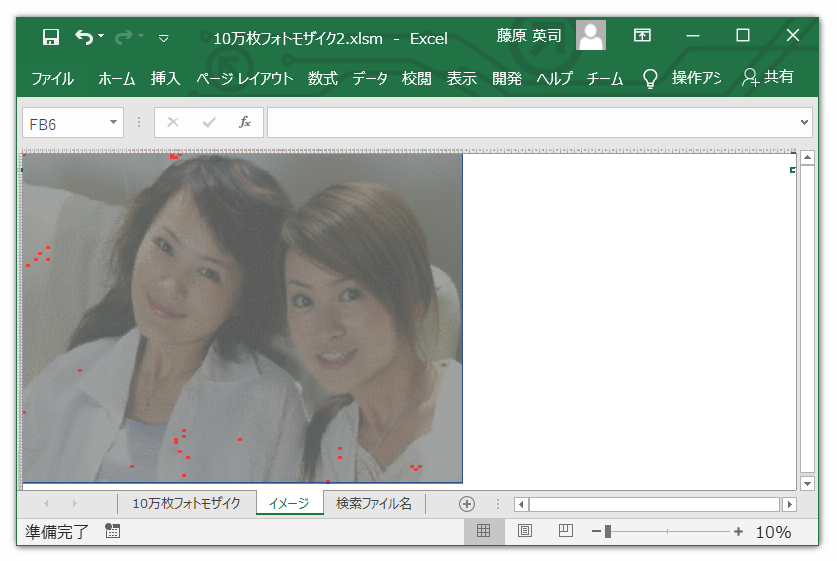Viewport: 837px width, 561px height.
Task: Select the イメージ sheet tab
Action: coord(289,503)
